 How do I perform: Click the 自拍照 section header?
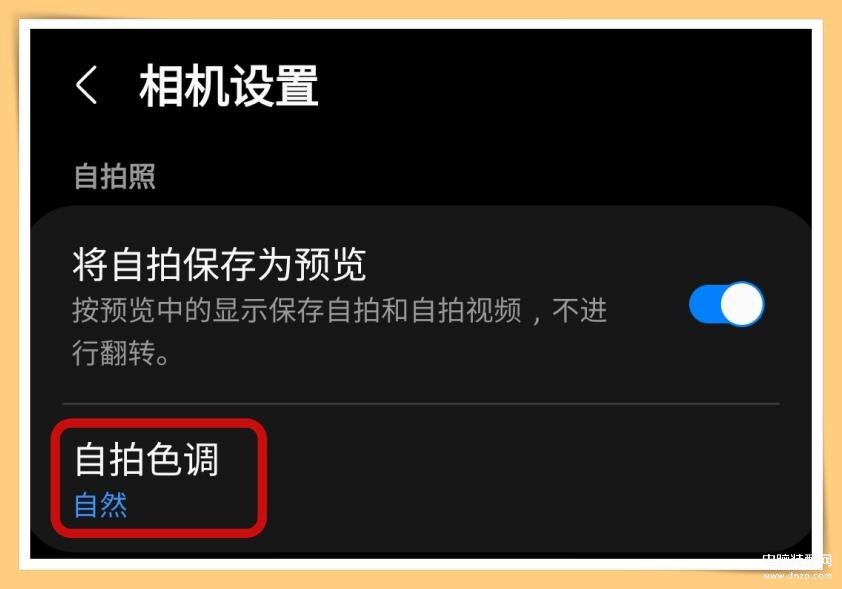(115, 177)
